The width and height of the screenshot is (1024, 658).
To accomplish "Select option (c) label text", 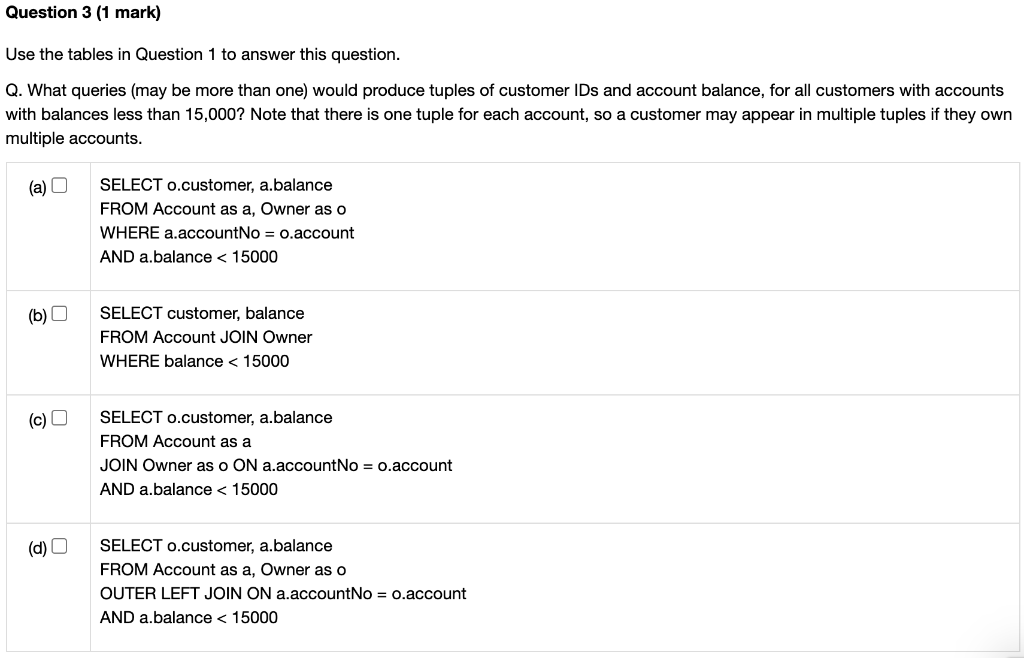I will click(38, 417).
